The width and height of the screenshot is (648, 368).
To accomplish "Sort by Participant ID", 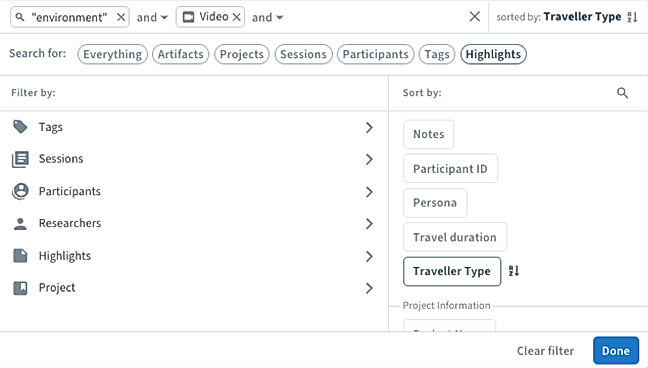I will (x=450, y=169).
